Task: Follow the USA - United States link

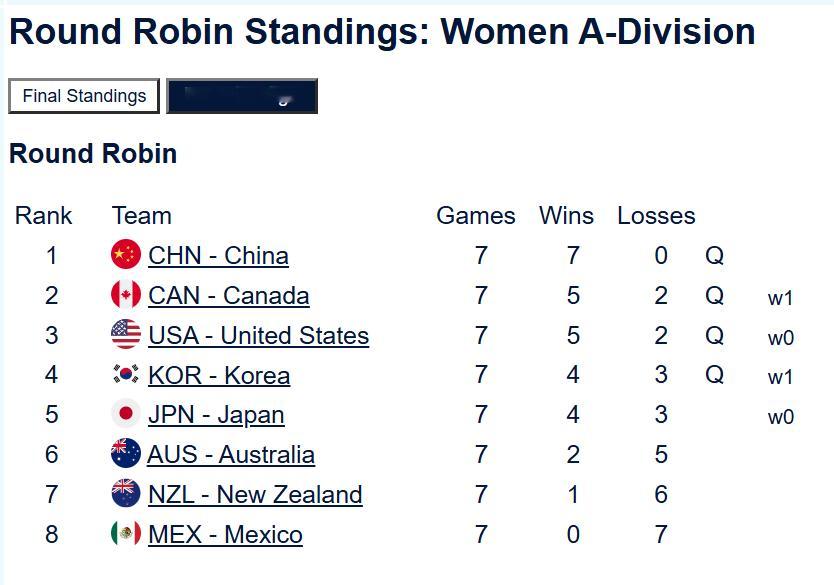Action: pyautogui.click(x=258, y=336)
